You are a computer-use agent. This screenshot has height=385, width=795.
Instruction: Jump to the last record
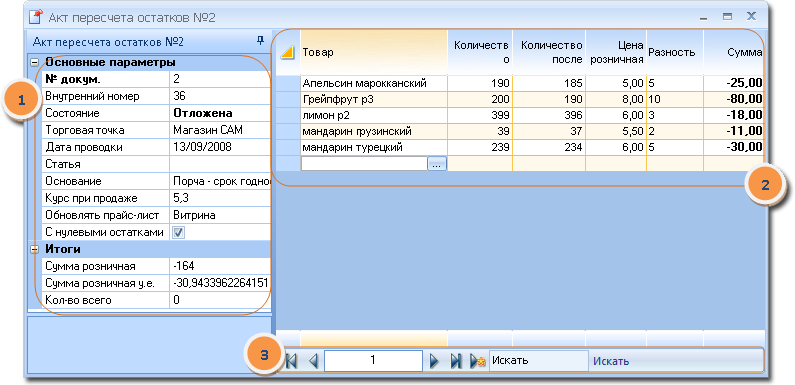456,361
